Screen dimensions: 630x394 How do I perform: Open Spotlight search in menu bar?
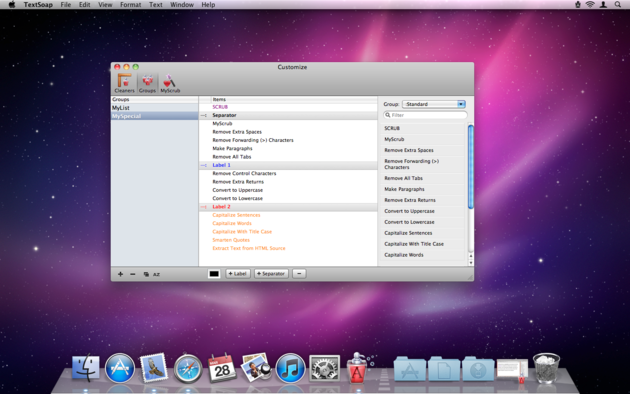point(618,4)
